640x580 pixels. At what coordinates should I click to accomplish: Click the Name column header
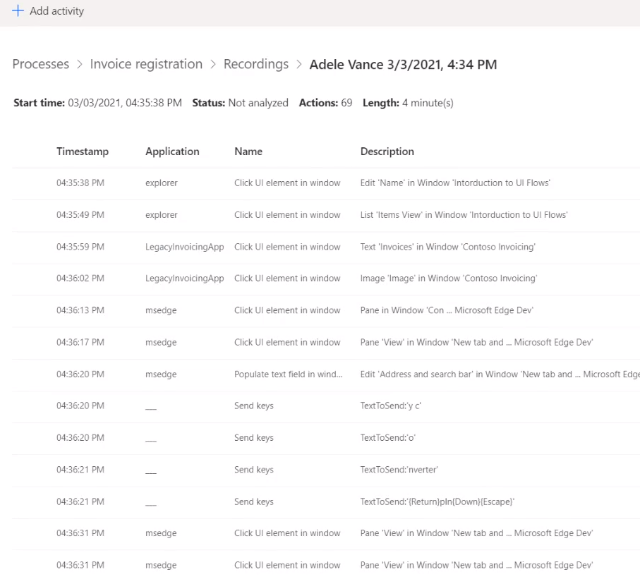[248, 151]
